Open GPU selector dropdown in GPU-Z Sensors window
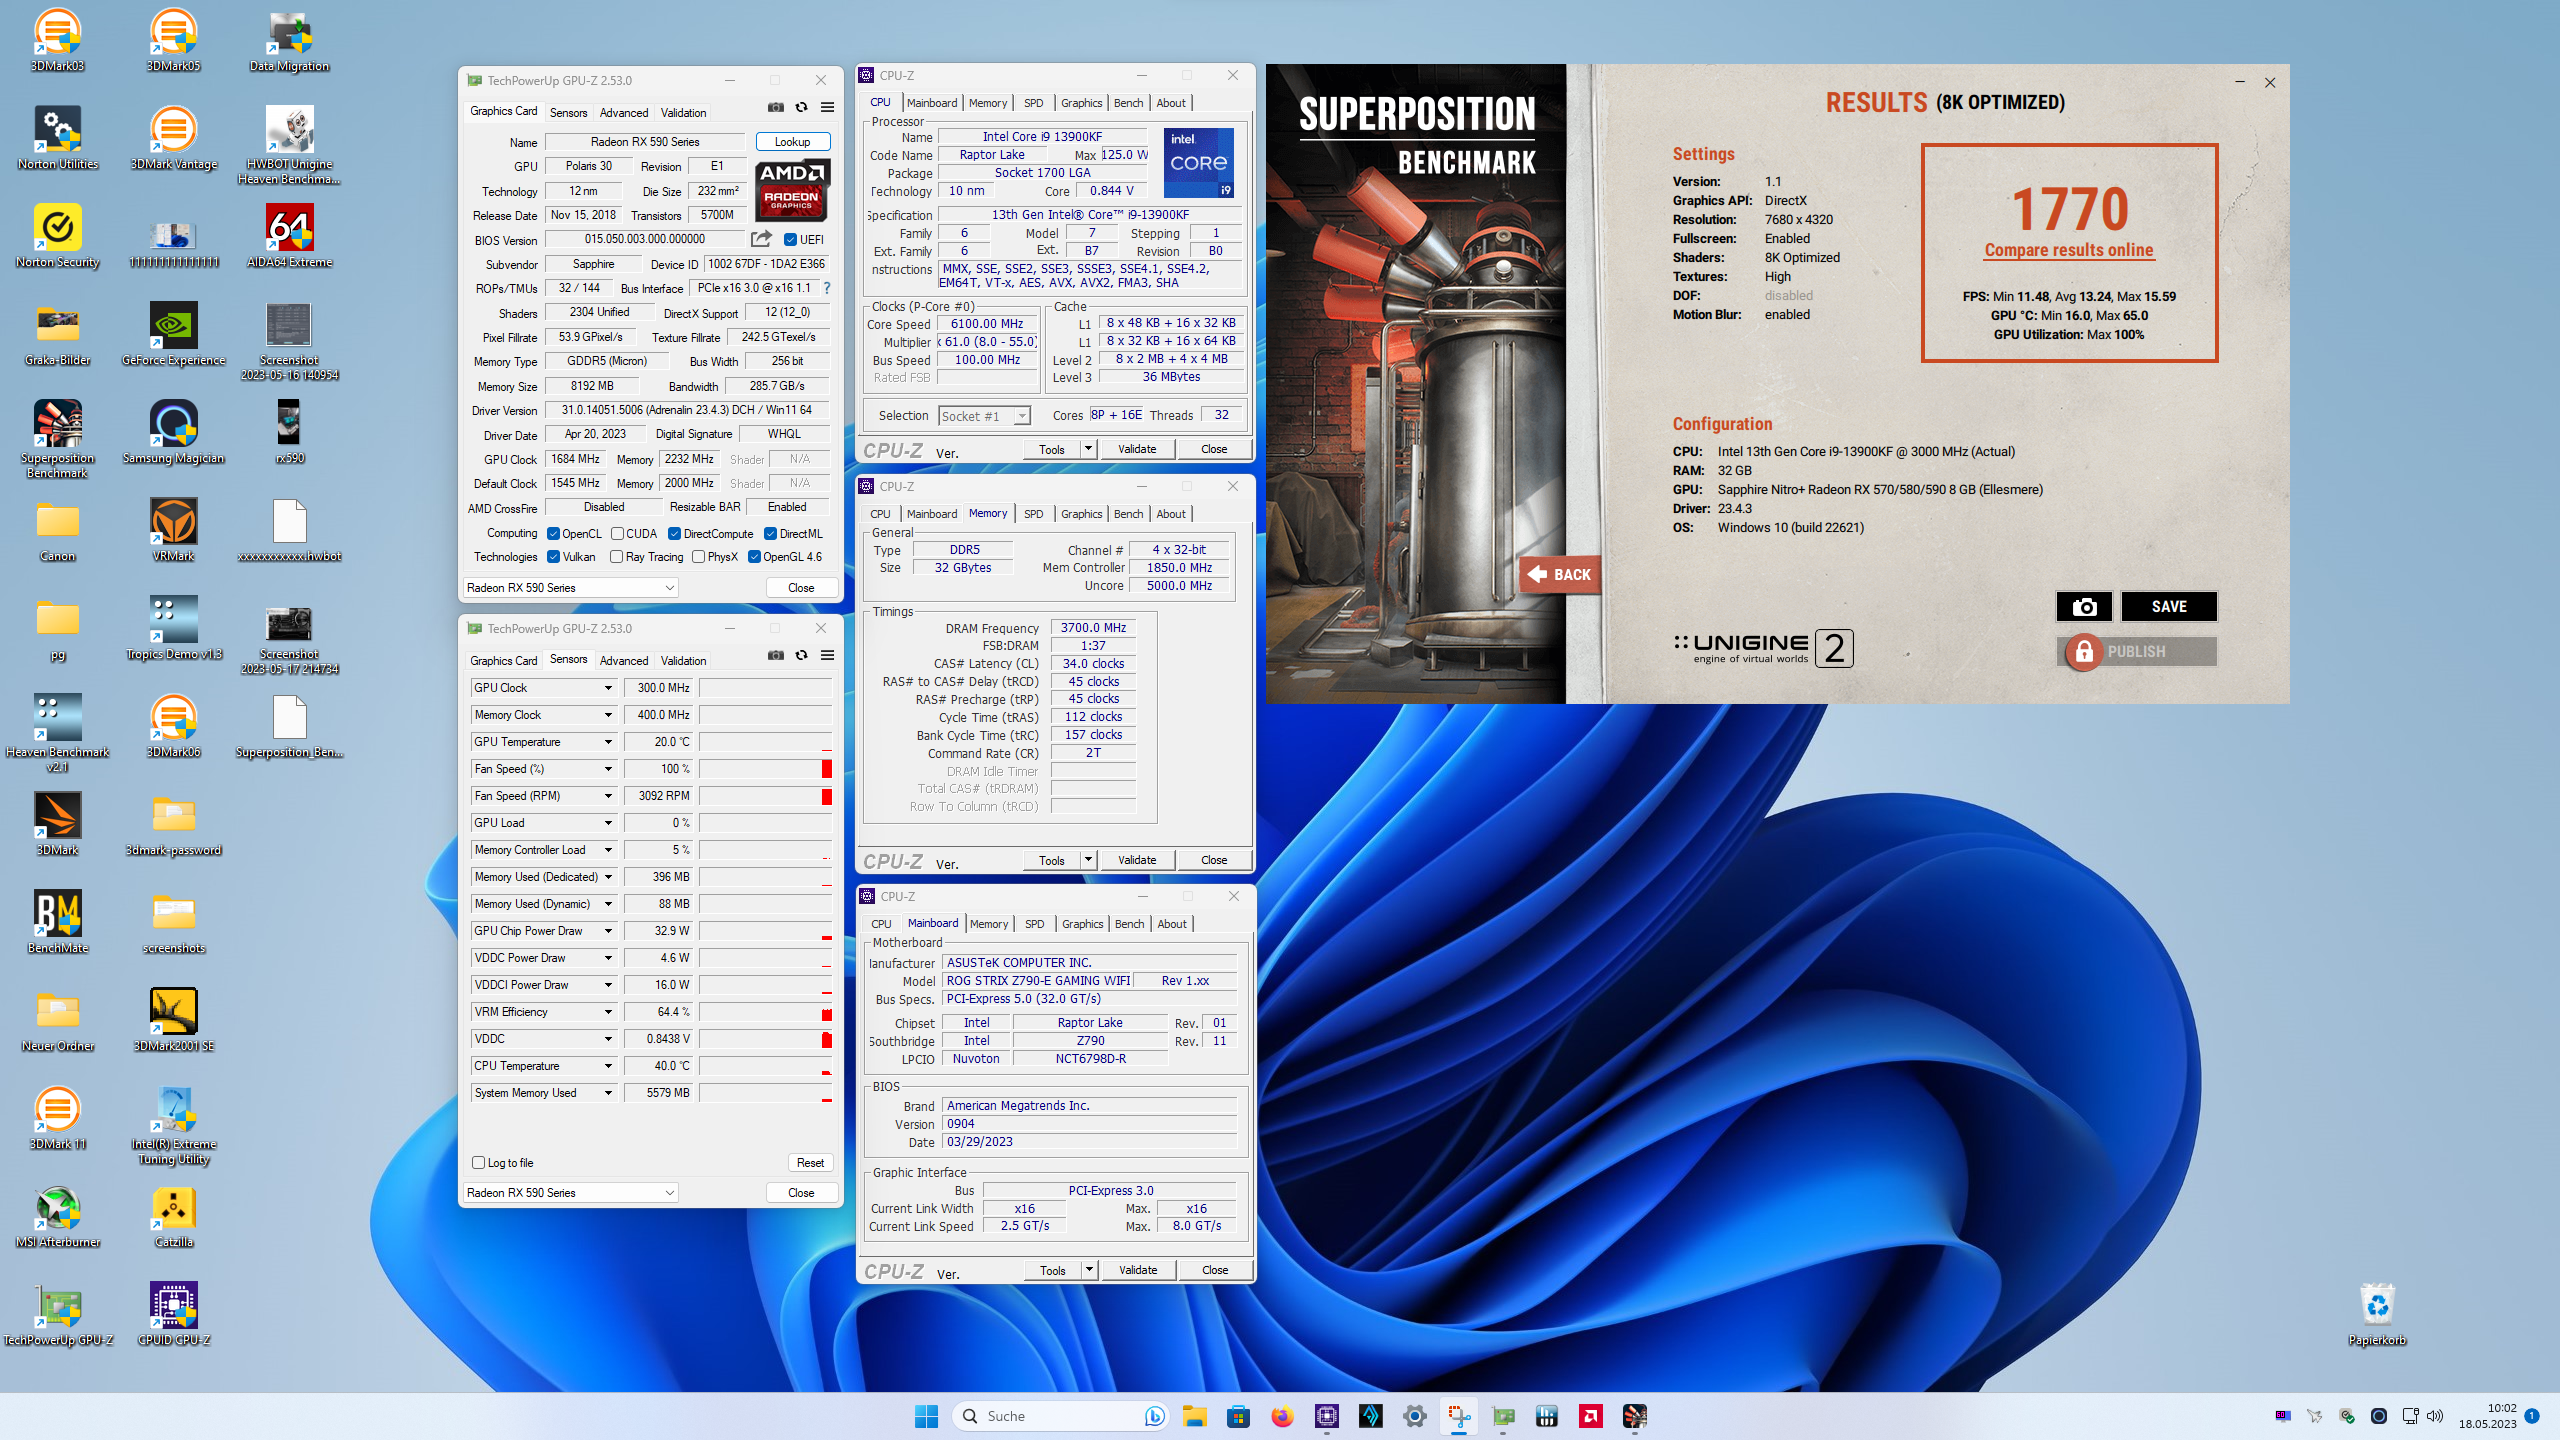 pyautogui.click(x=571, y=1193)
